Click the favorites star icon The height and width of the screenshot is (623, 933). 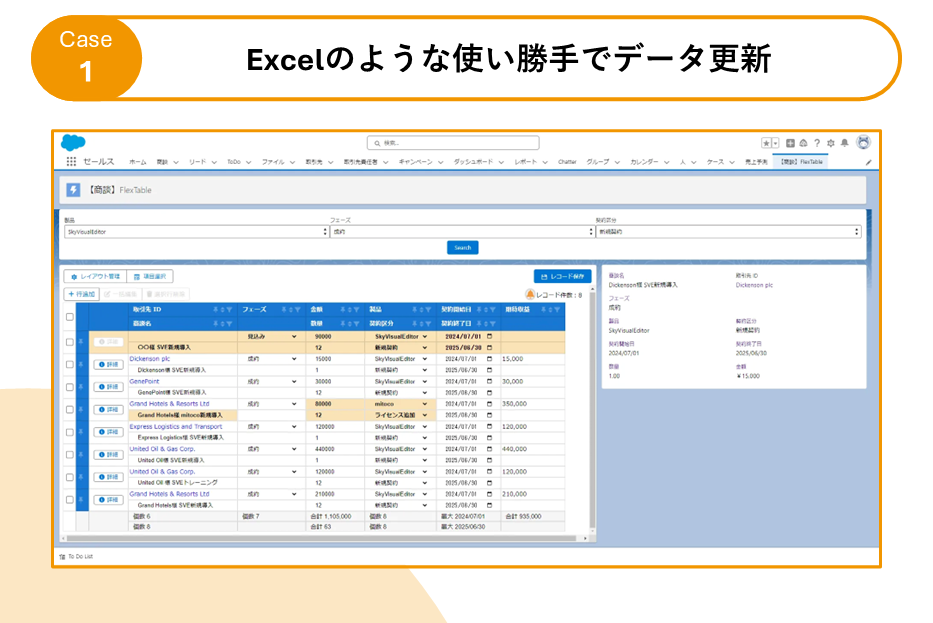point(766,143)
